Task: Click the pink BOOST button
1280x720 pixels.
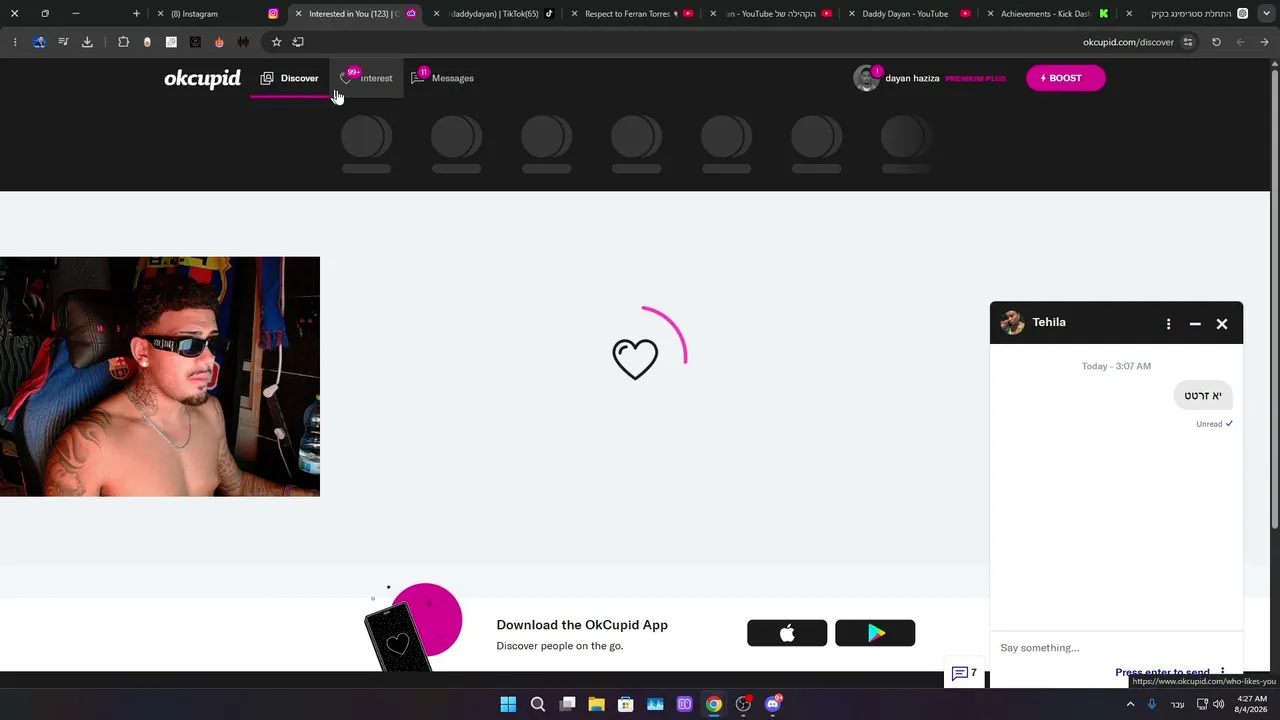Action: (x=1065, y=78)
